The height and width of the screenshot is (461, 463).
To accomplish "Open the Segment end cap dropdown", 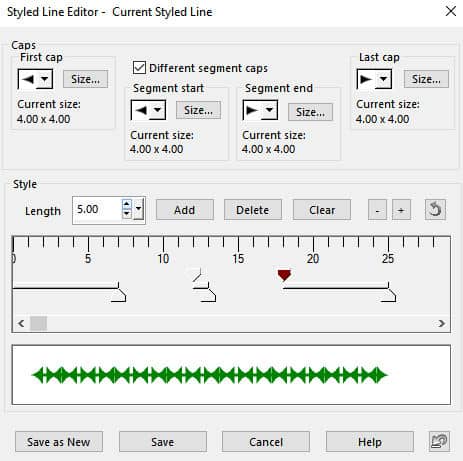I will (x=269, y=110).
